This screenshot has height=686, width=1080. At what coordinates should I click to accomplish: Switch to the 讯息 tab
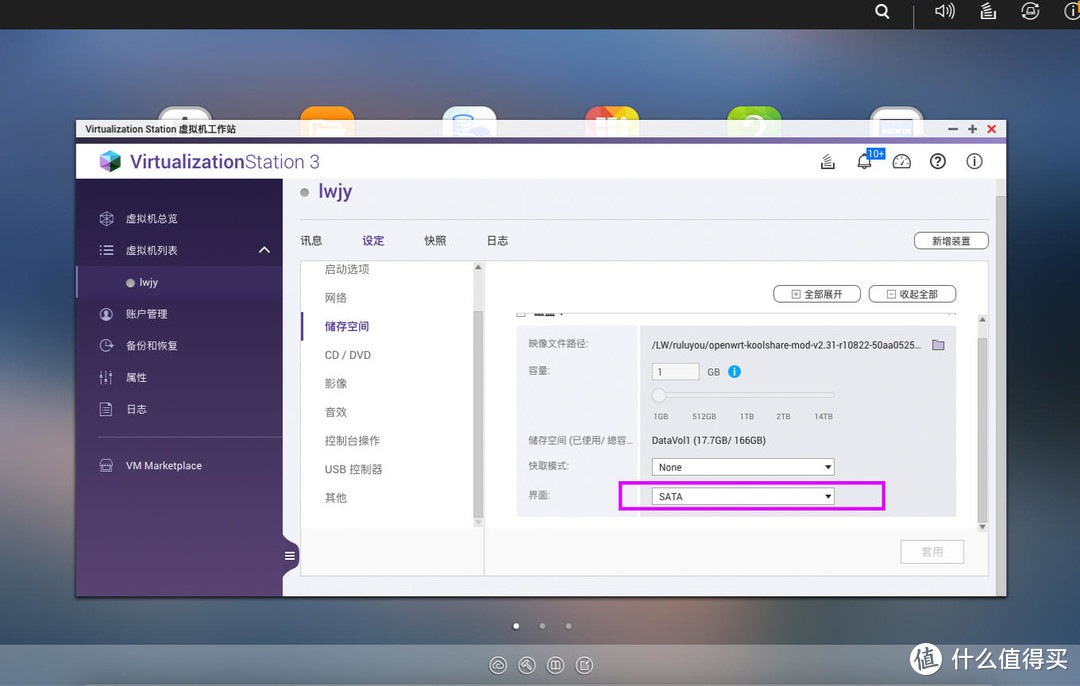tap(311, 240)
